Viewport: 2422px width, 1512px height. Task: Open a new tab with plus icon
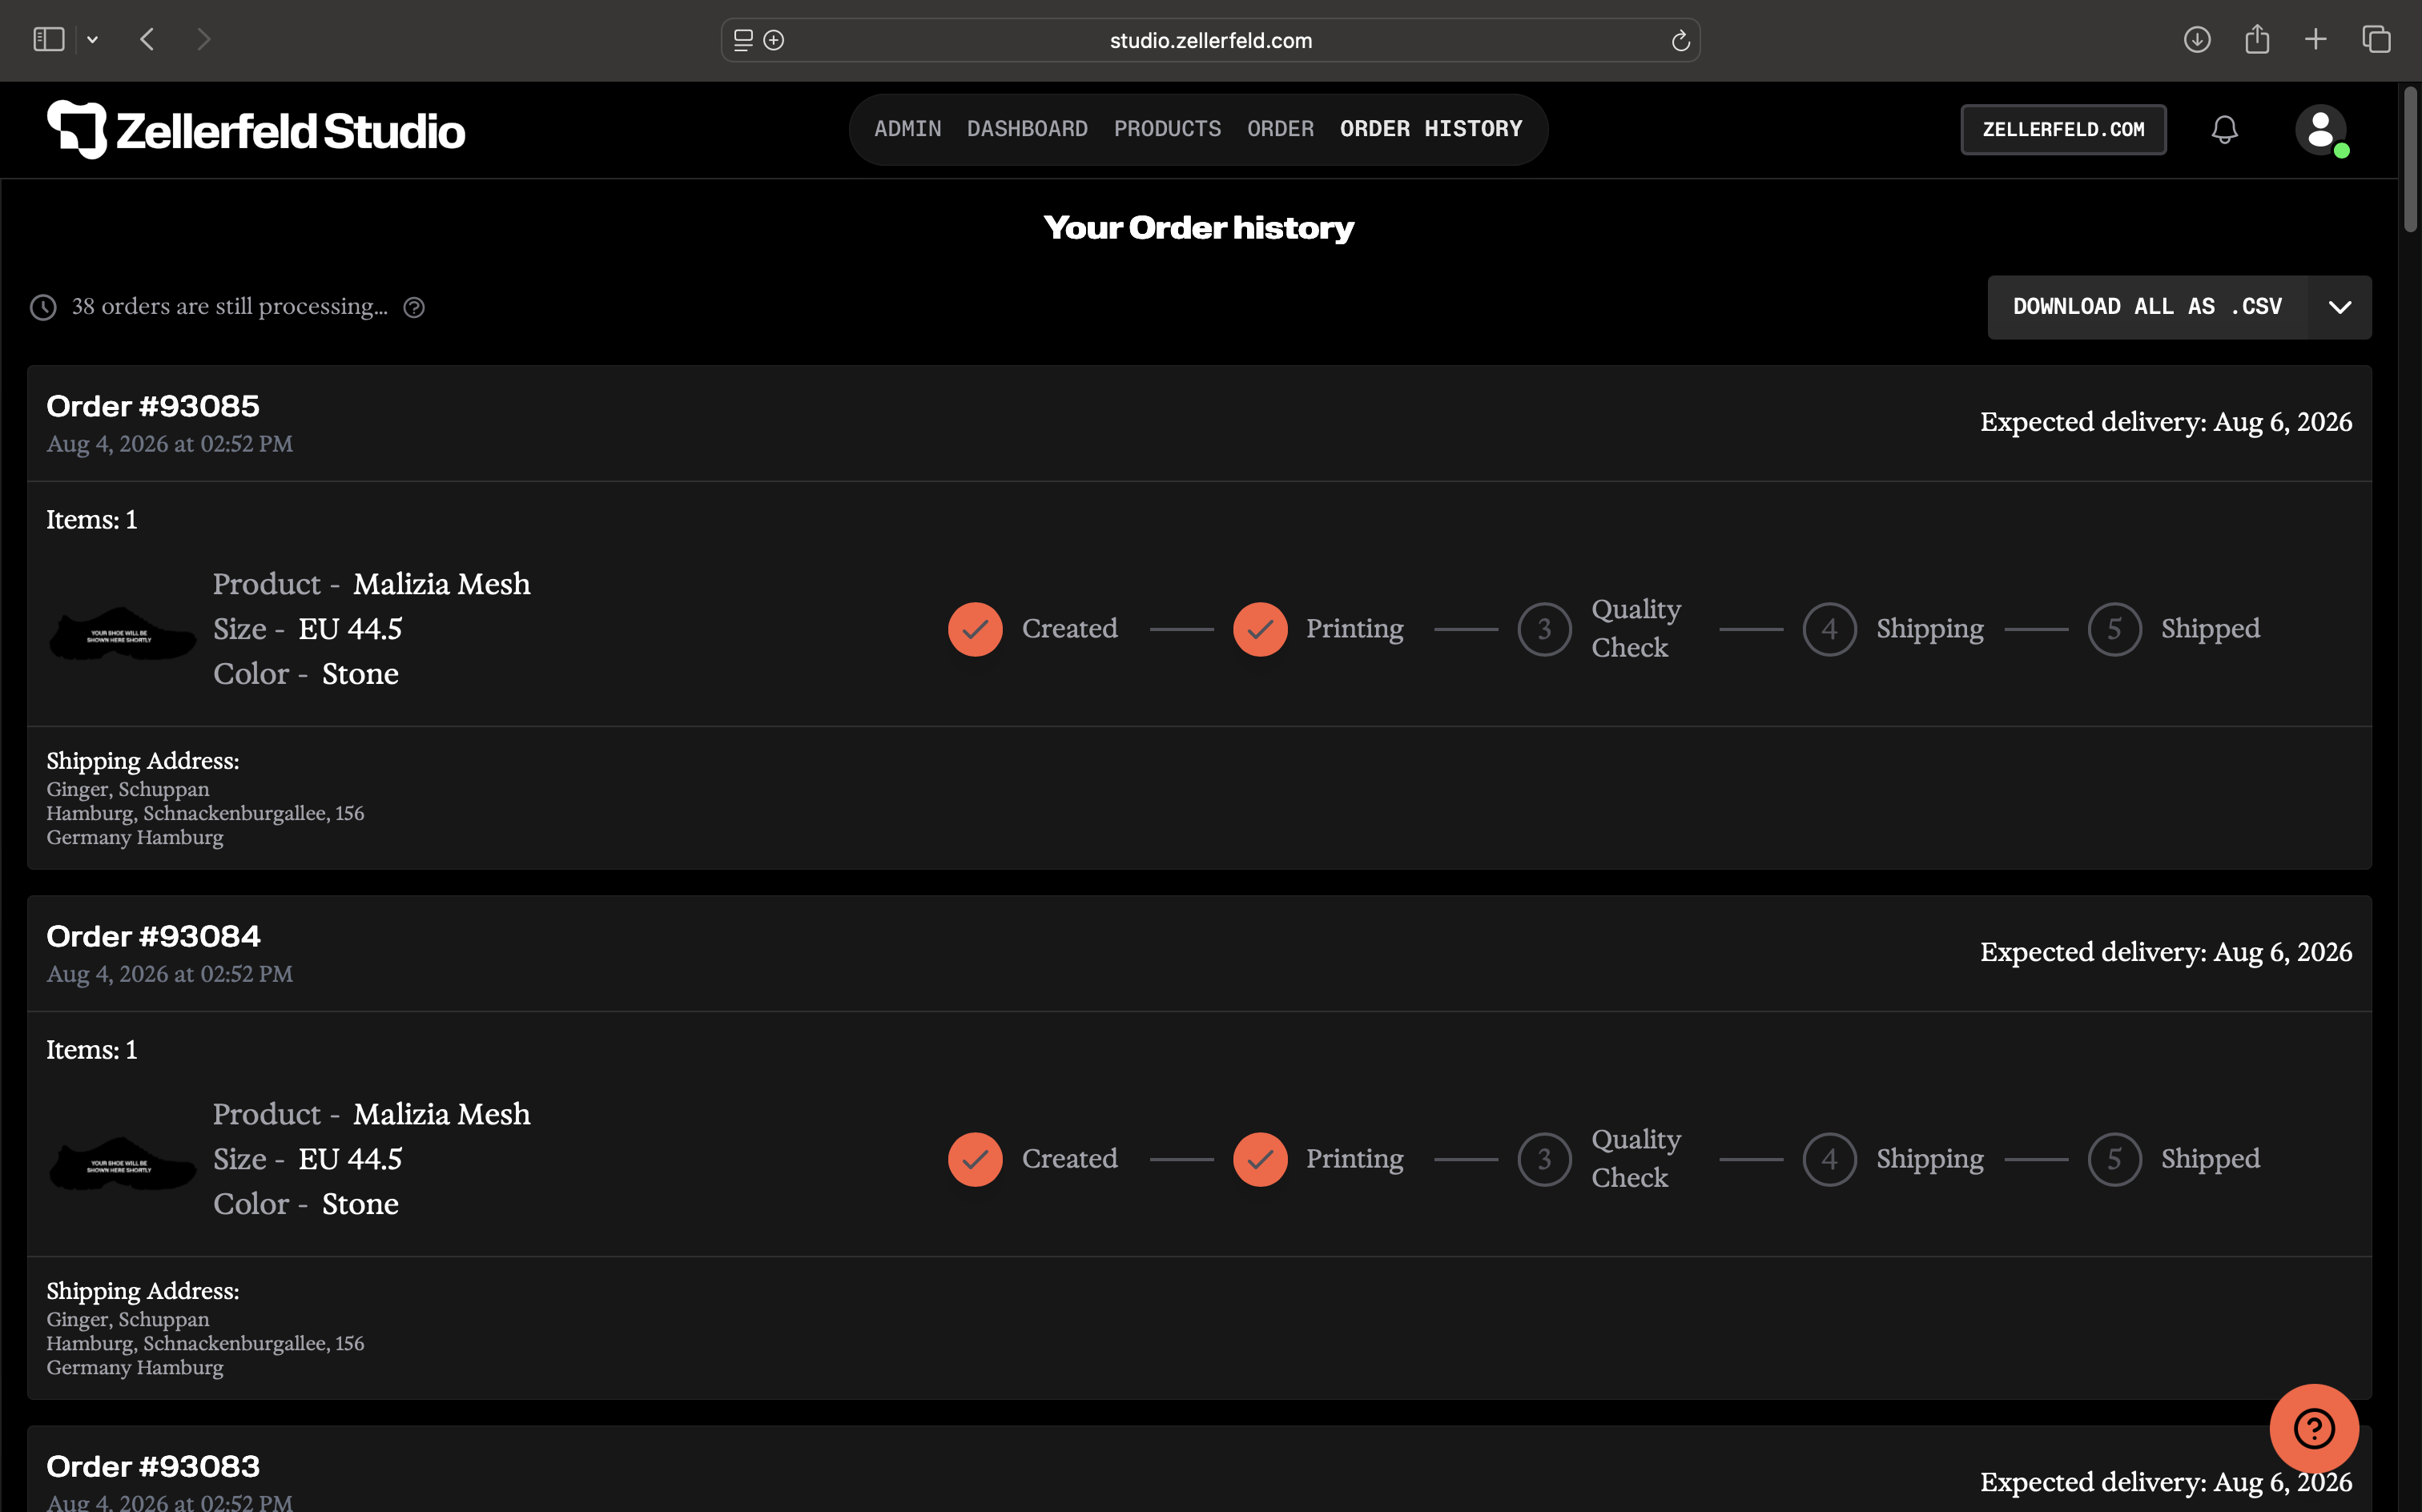tap(2316, 40)
